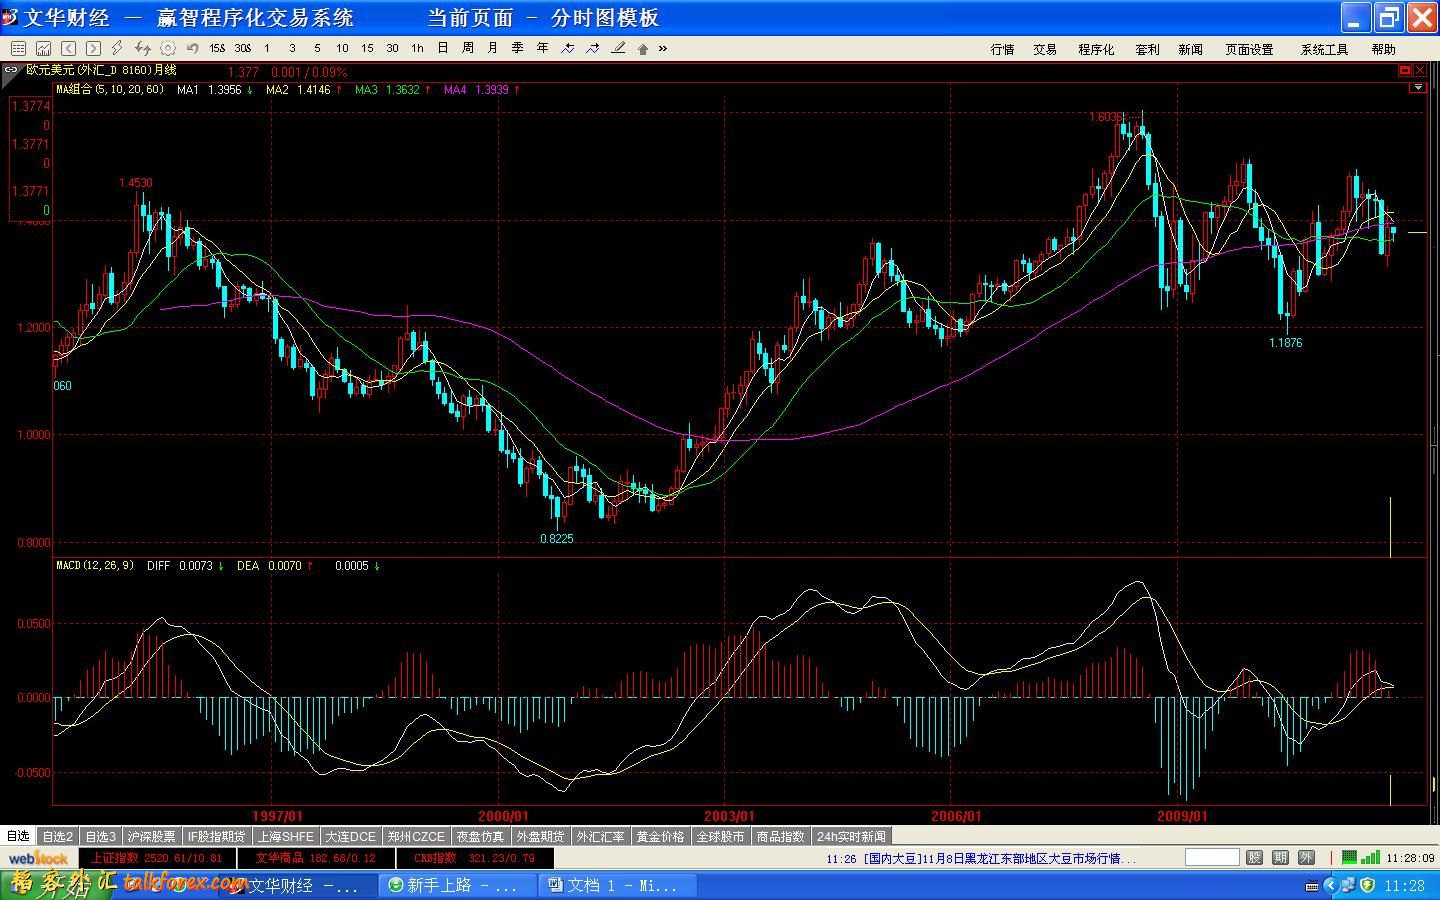Switch to the 黄金价格 tab
Viewport: 1440px width, 900px height.
click(x=660, y=836)
